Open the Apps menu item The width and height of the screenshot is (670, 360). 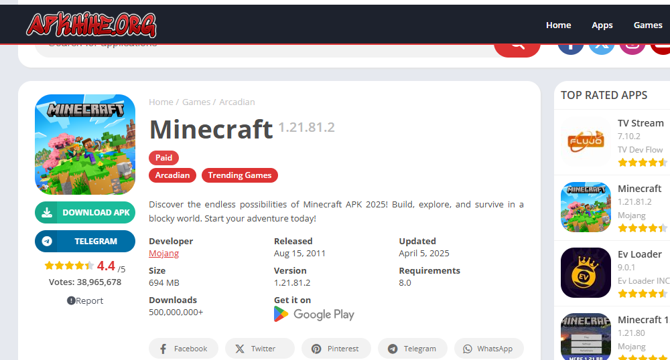pyautogui.click(x=602, y=25)
